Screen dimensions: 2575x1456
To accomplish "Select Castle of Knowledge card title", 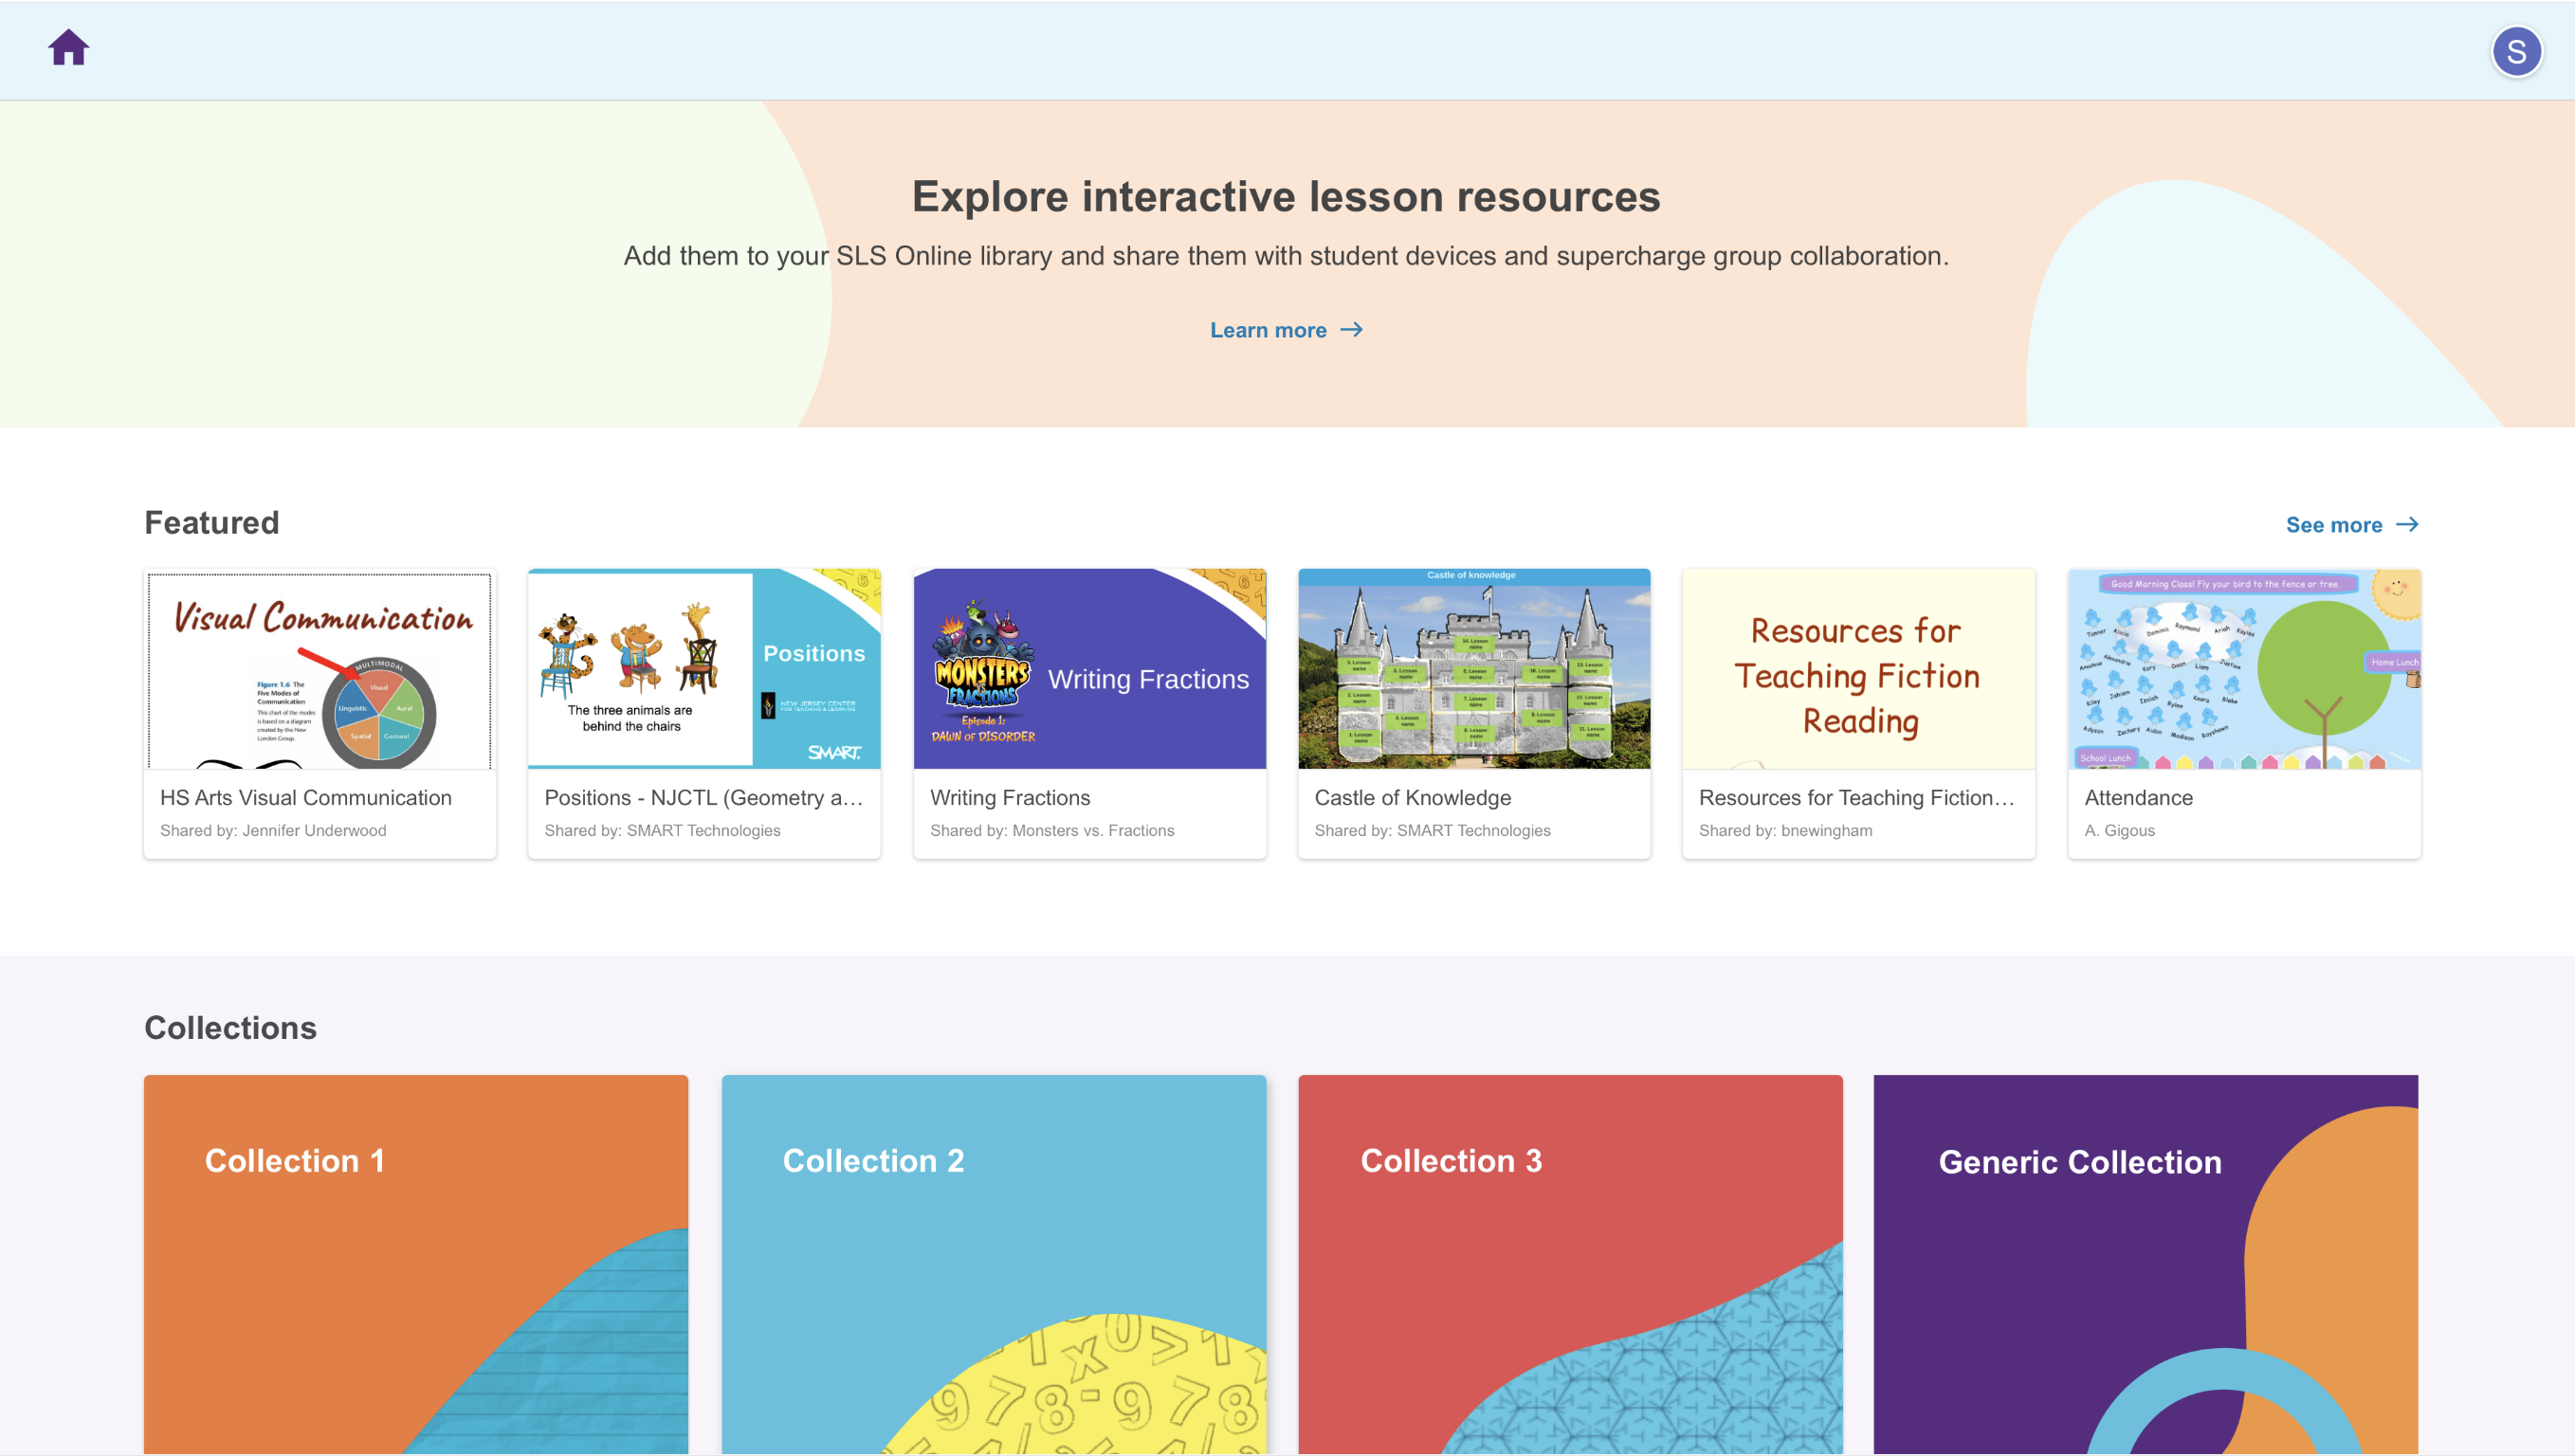I will [1412, 798].
